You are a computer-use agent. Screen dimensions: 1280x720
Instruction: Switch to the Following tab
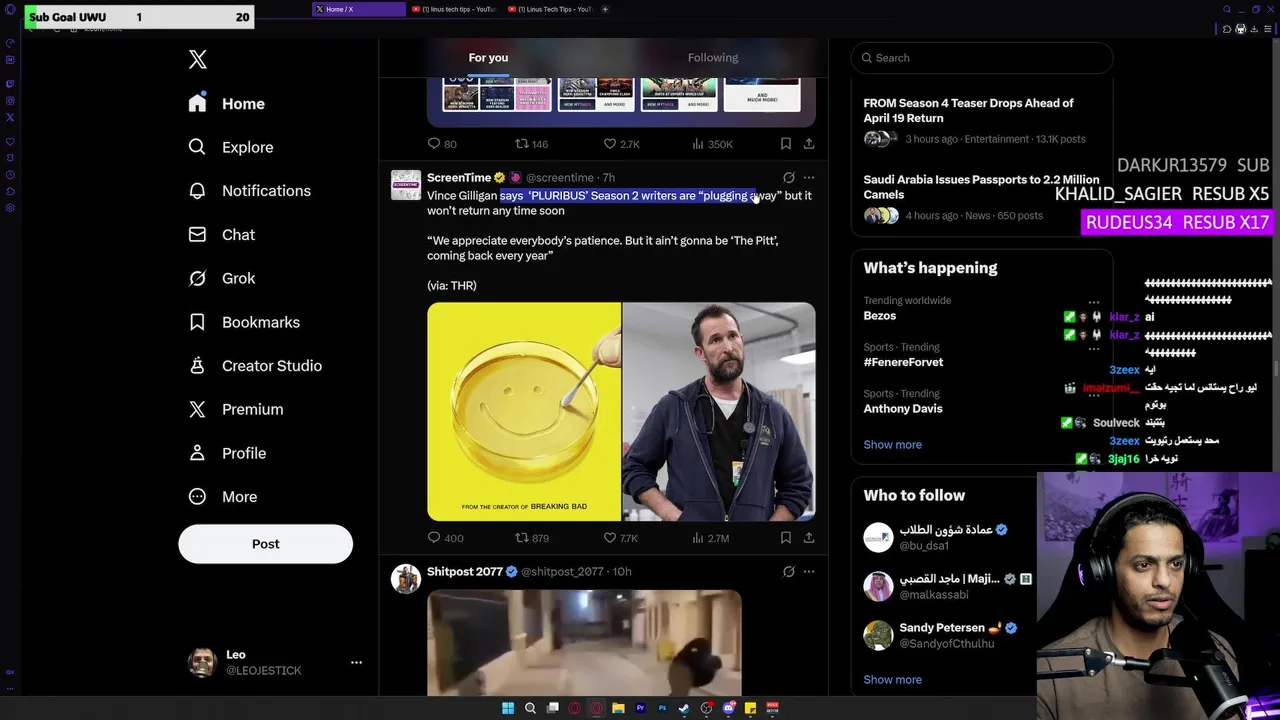(713, 58)
